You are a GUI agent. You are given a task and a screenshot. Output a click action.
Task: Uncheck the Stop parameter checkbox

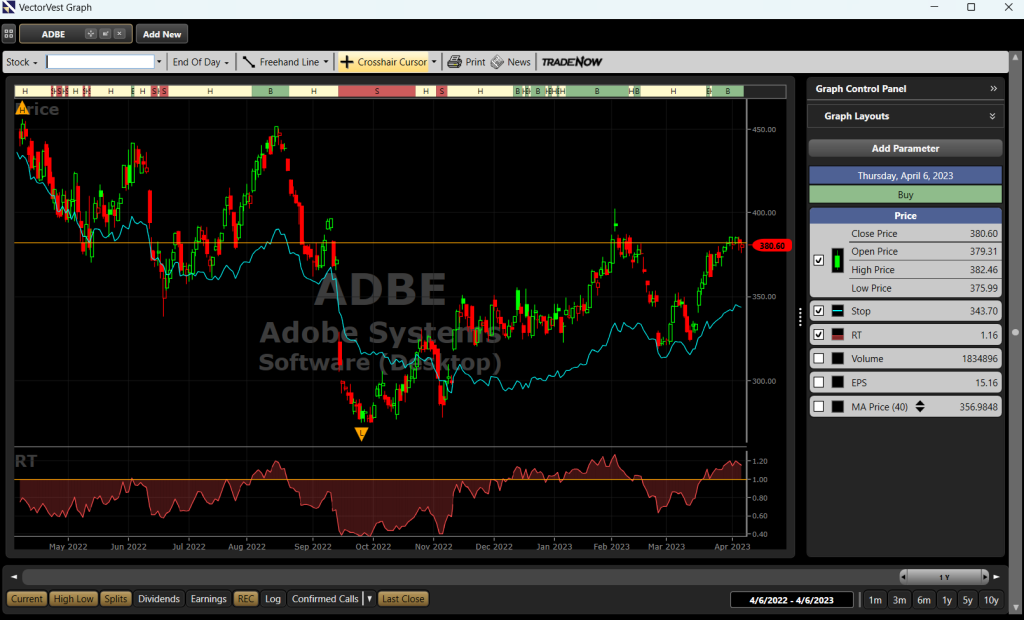[819, 311]
